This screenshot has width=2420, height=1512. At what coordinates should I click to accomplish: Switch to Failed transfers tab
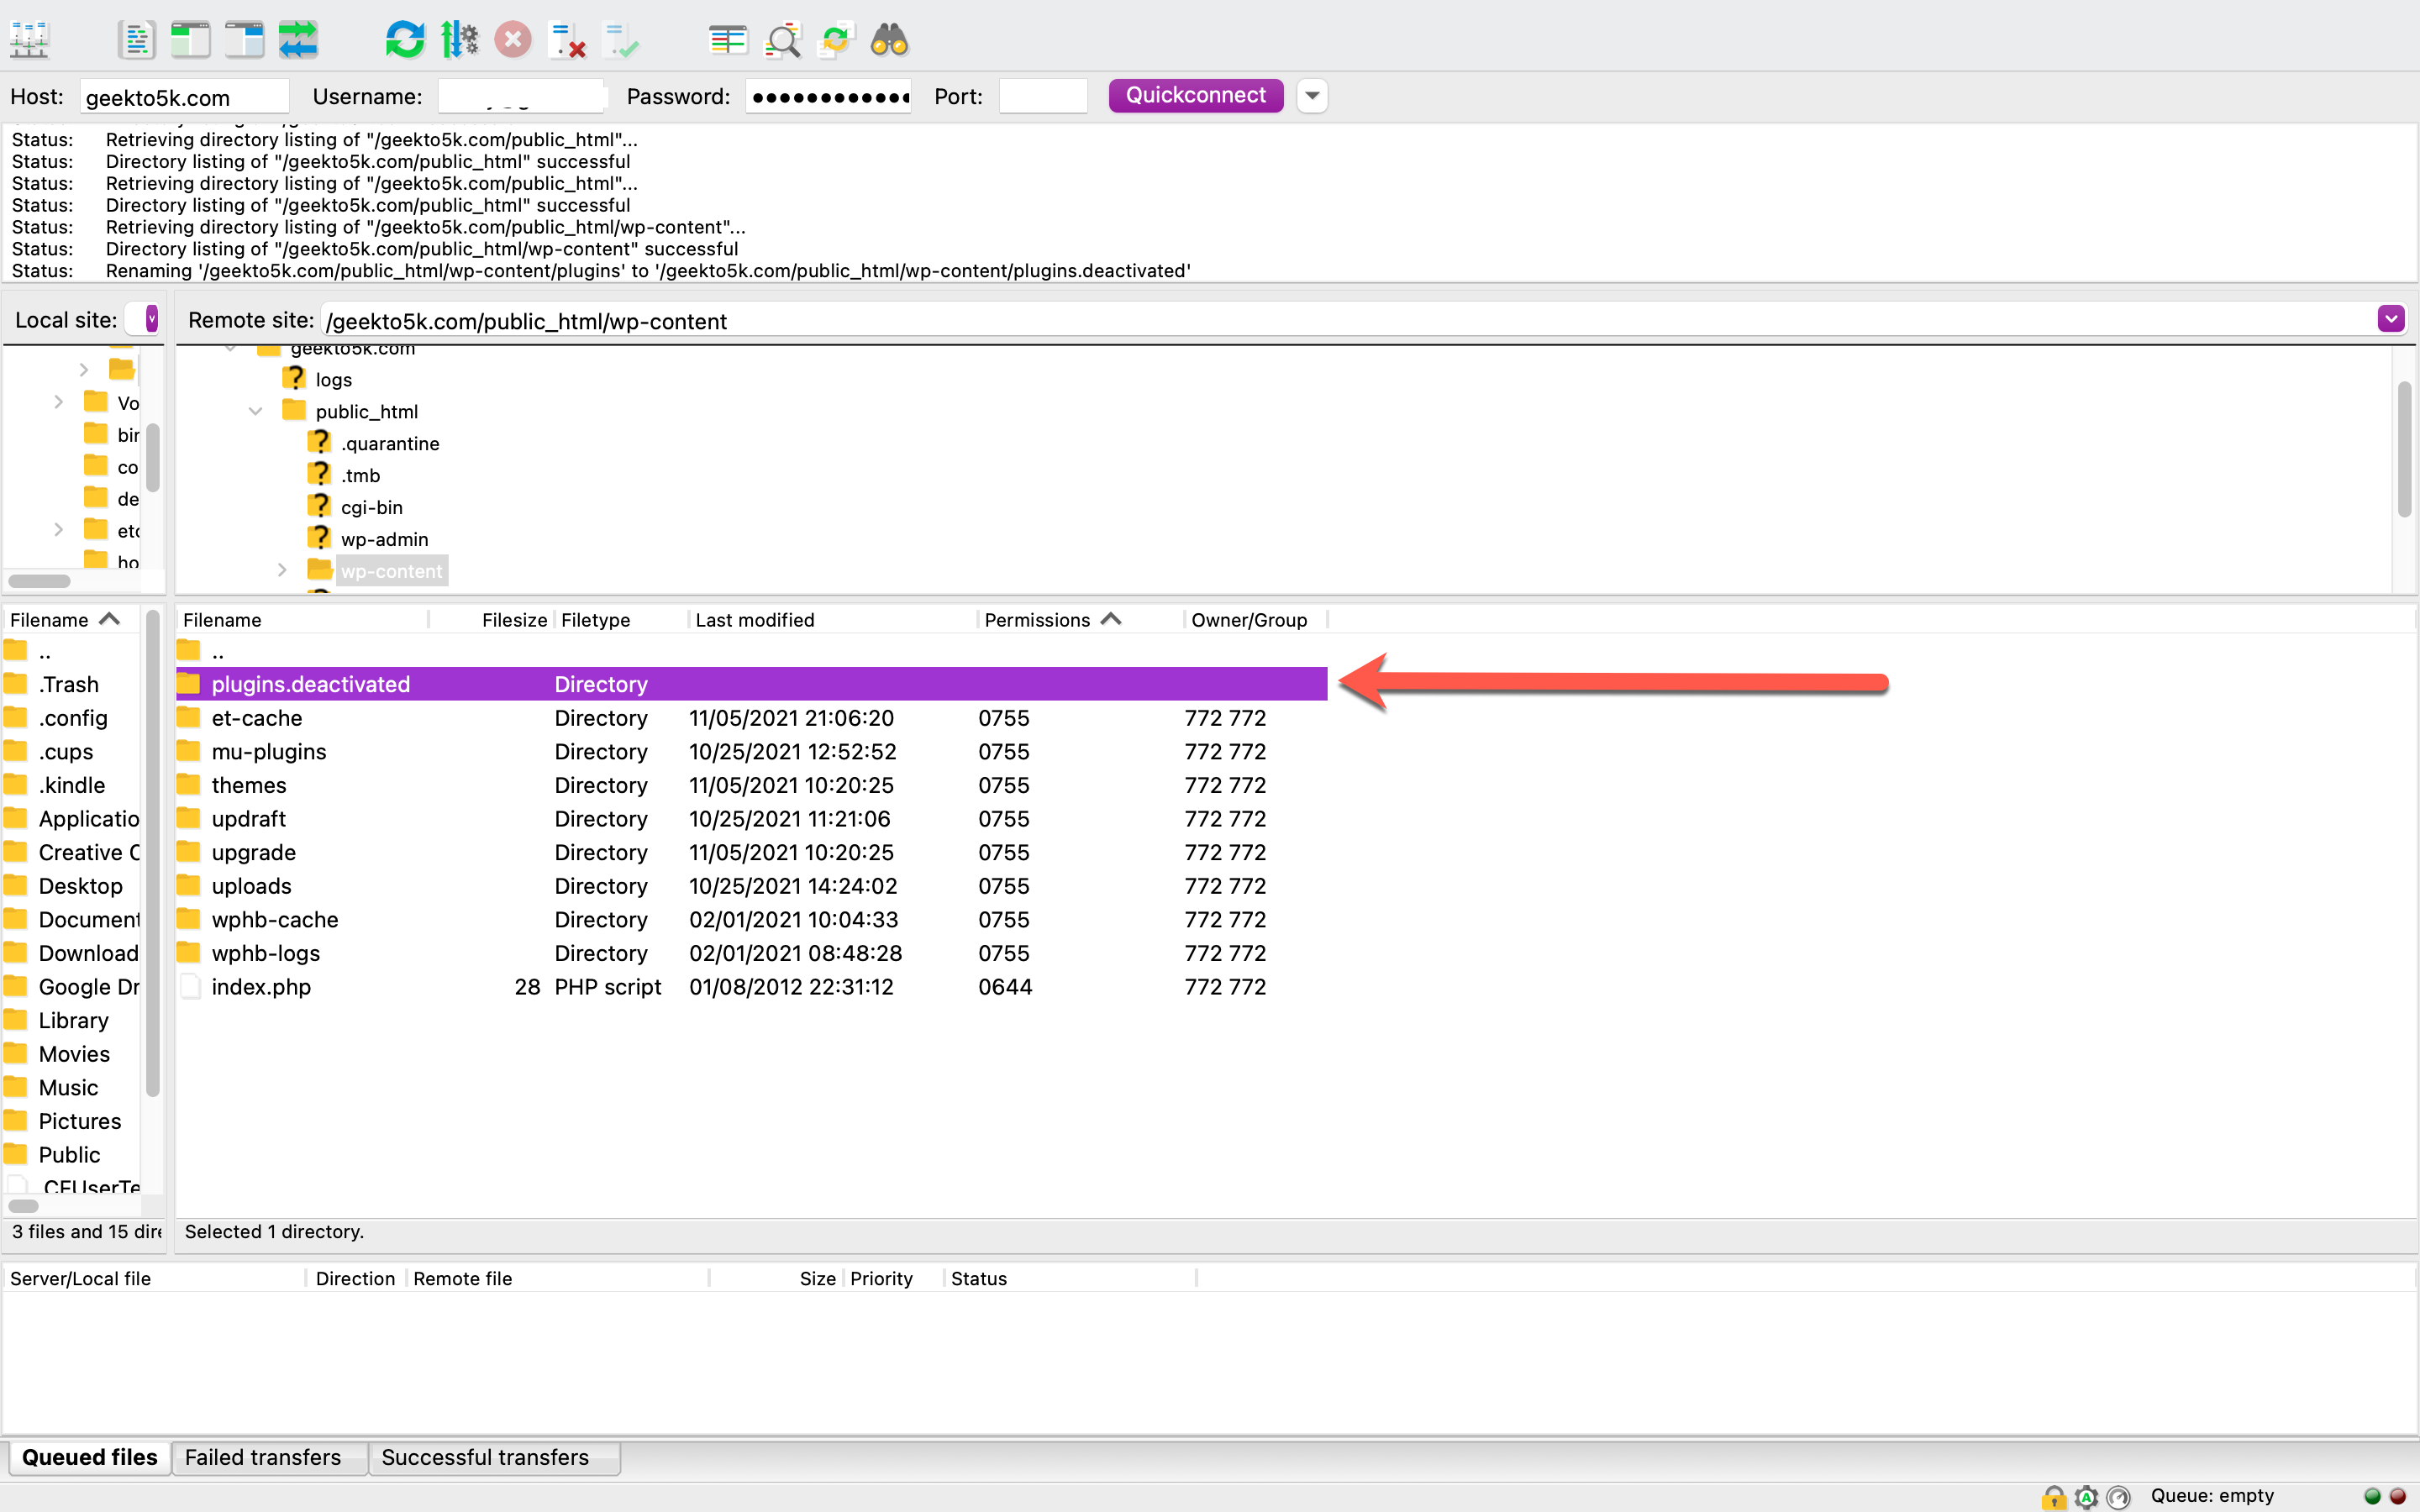click(x=263, y=1457)
